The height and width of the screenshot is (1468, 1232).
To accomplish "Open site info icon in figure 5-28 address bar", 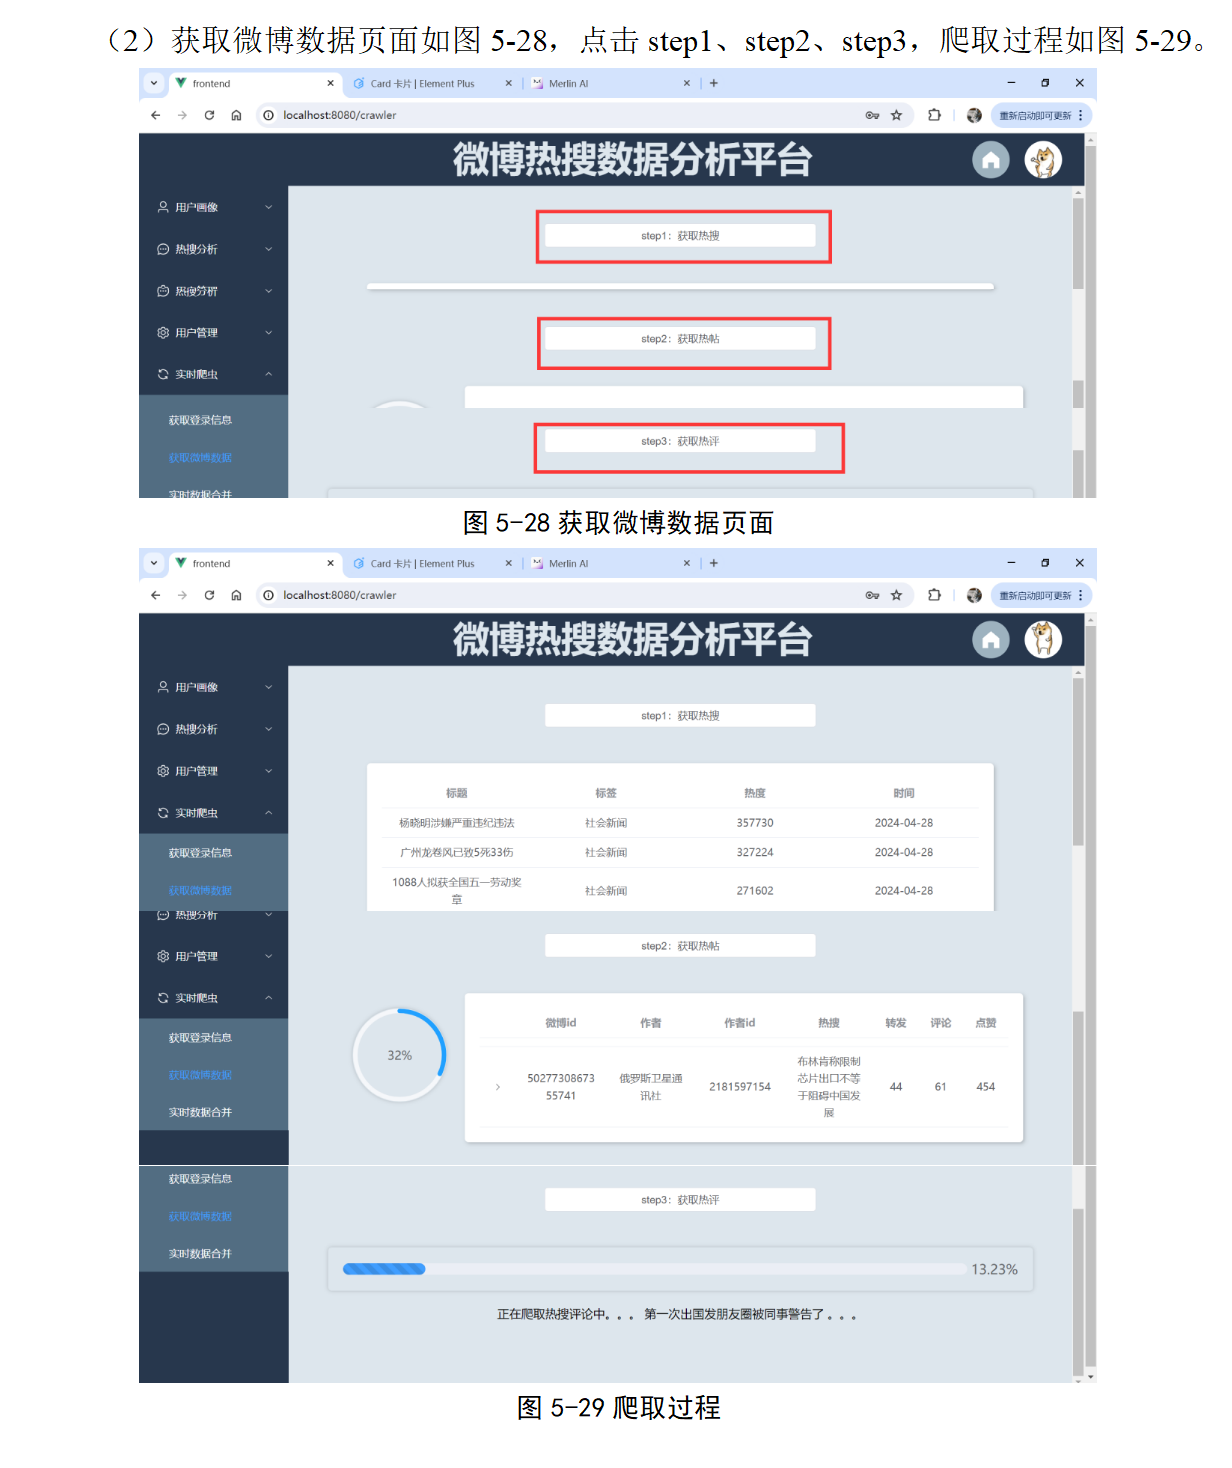I will pyautogui.click(x=268, y=115).
